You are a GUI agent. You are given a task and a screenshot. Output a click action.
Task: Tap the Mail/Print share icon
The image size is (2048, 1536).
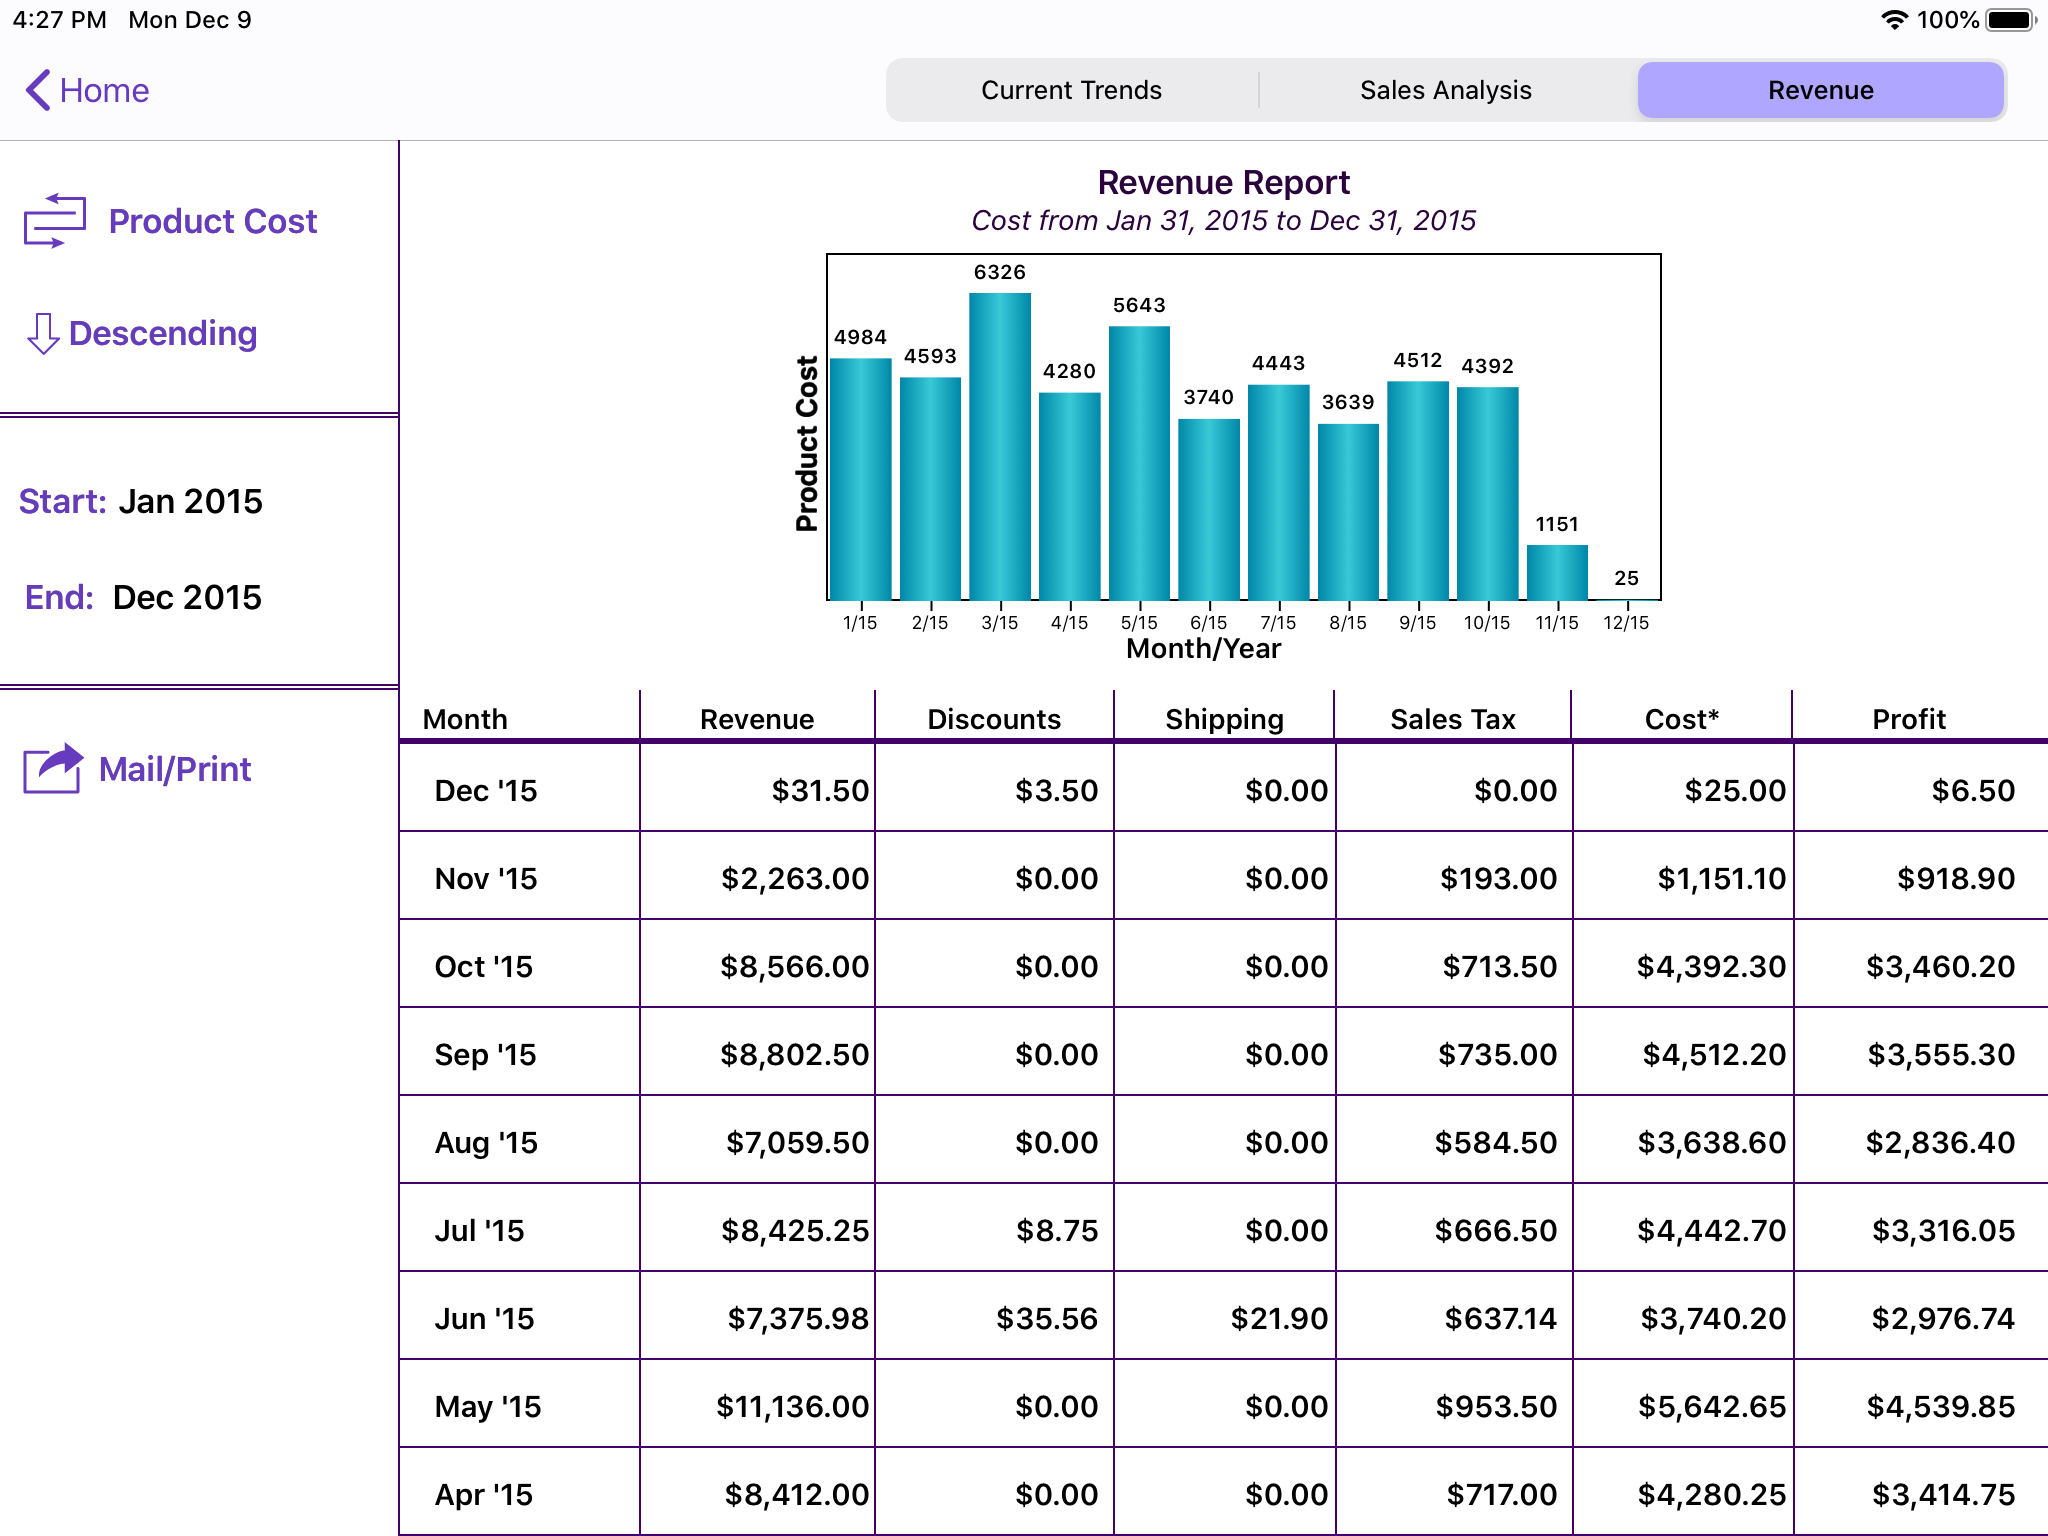point(53,769)
